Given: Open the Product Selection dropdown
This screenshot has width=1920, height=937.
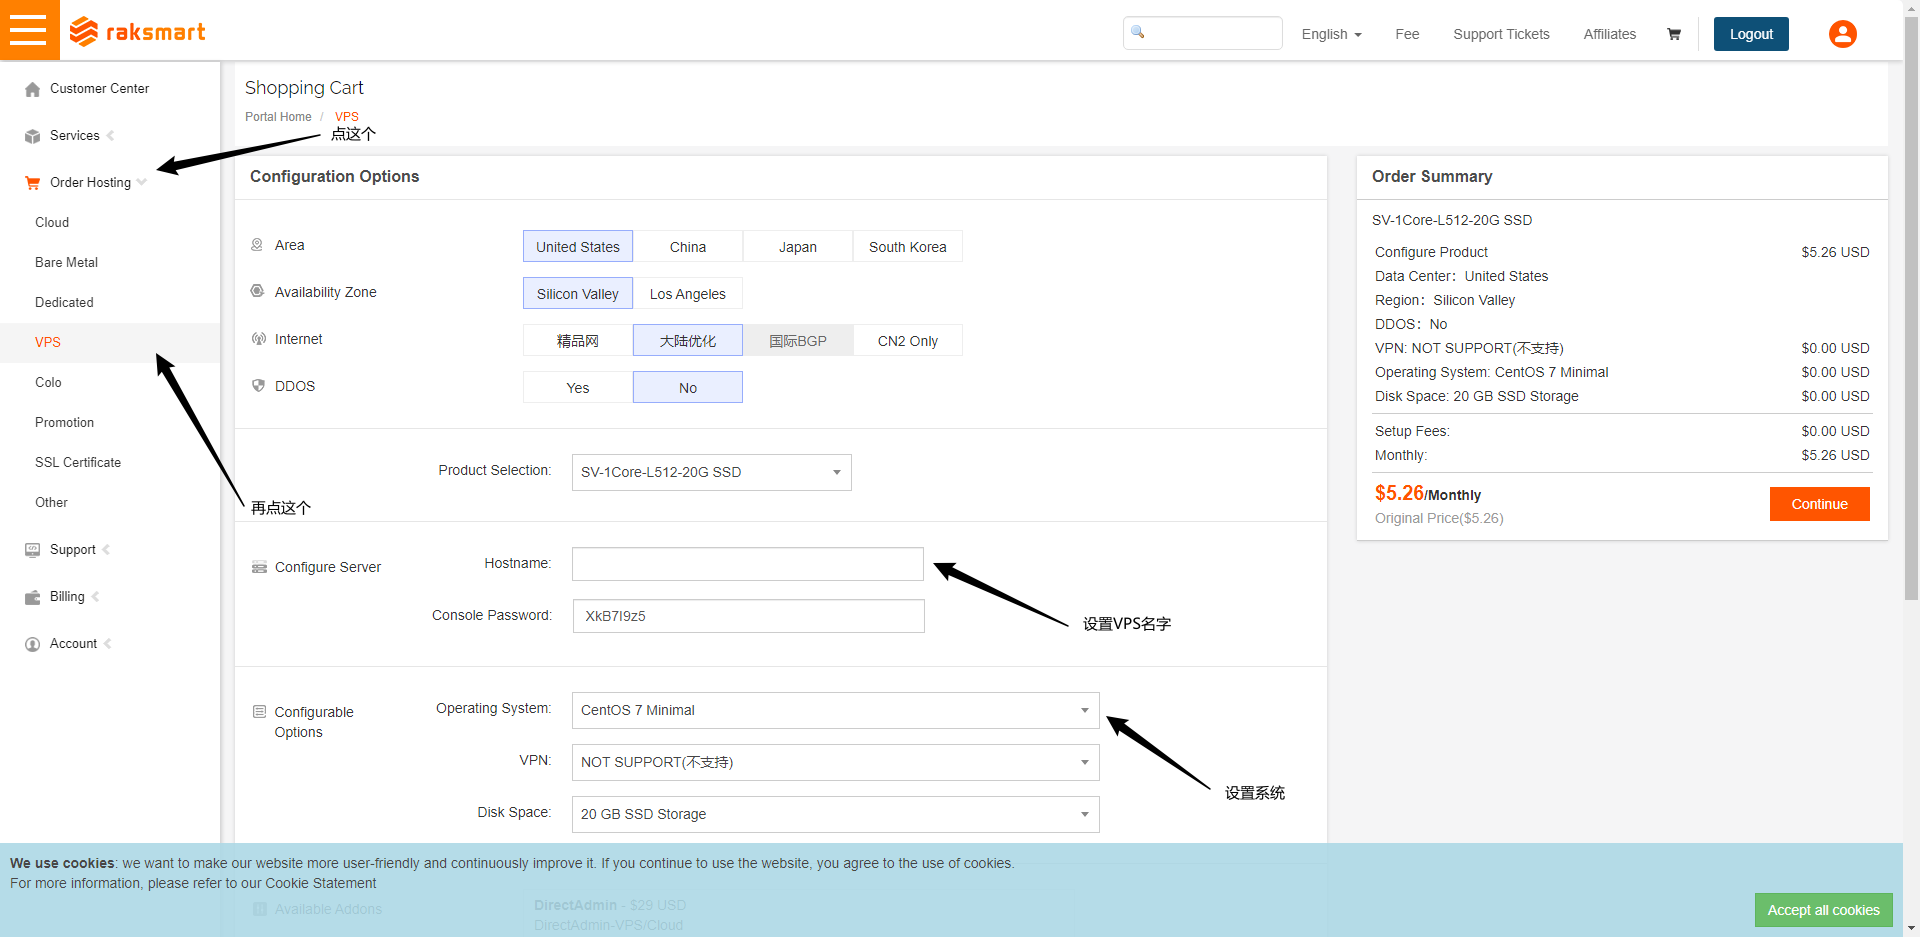Looking at the screenshot, I should (x=711, y=472).
